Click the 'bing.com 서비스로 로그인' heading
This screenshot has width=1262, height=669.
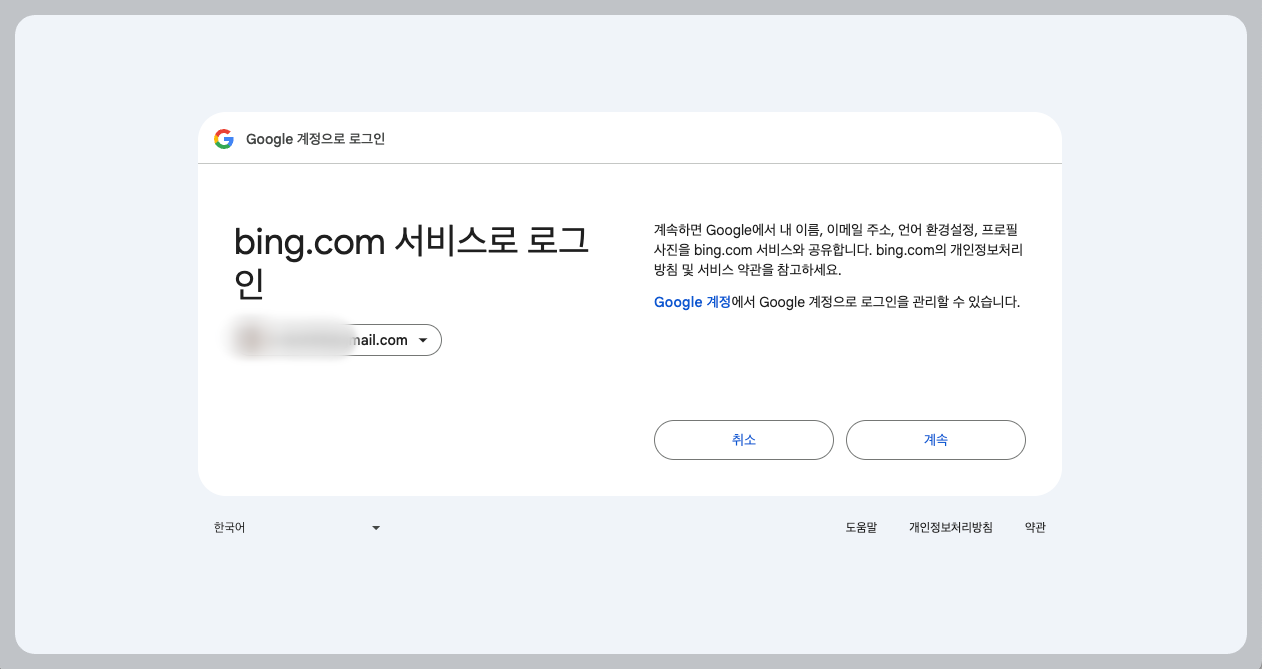pyautogui.click(x=411, y=262)
